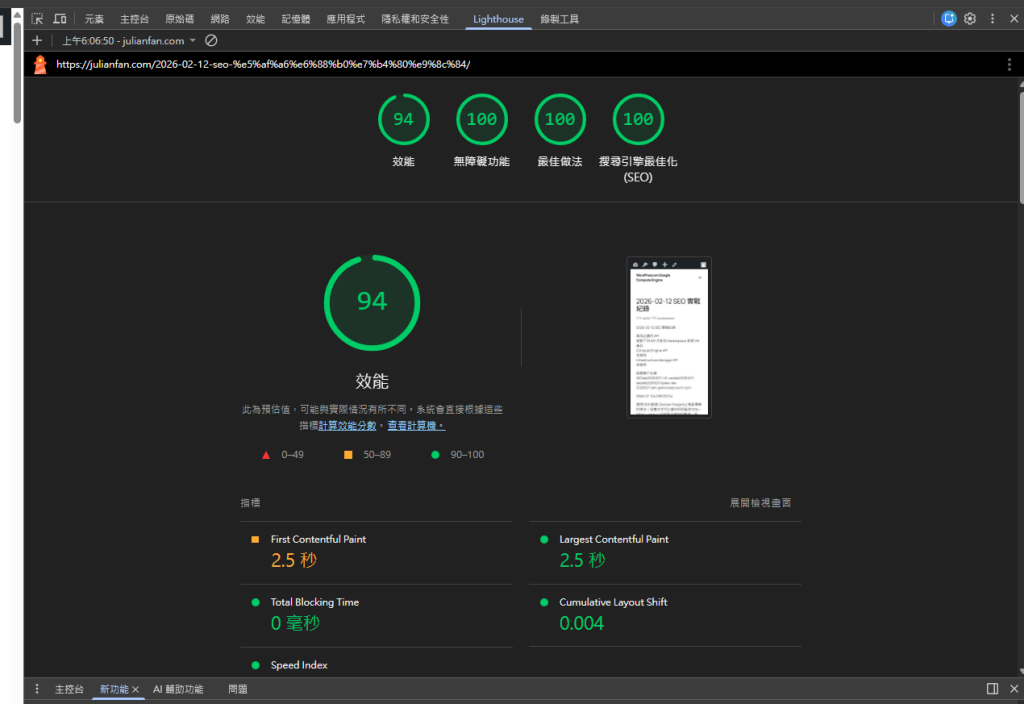Click the SEO score gauge showing 100
The height and width of the screenshot is (704, 1024).
pyautogui.click(x=638, y=120)
